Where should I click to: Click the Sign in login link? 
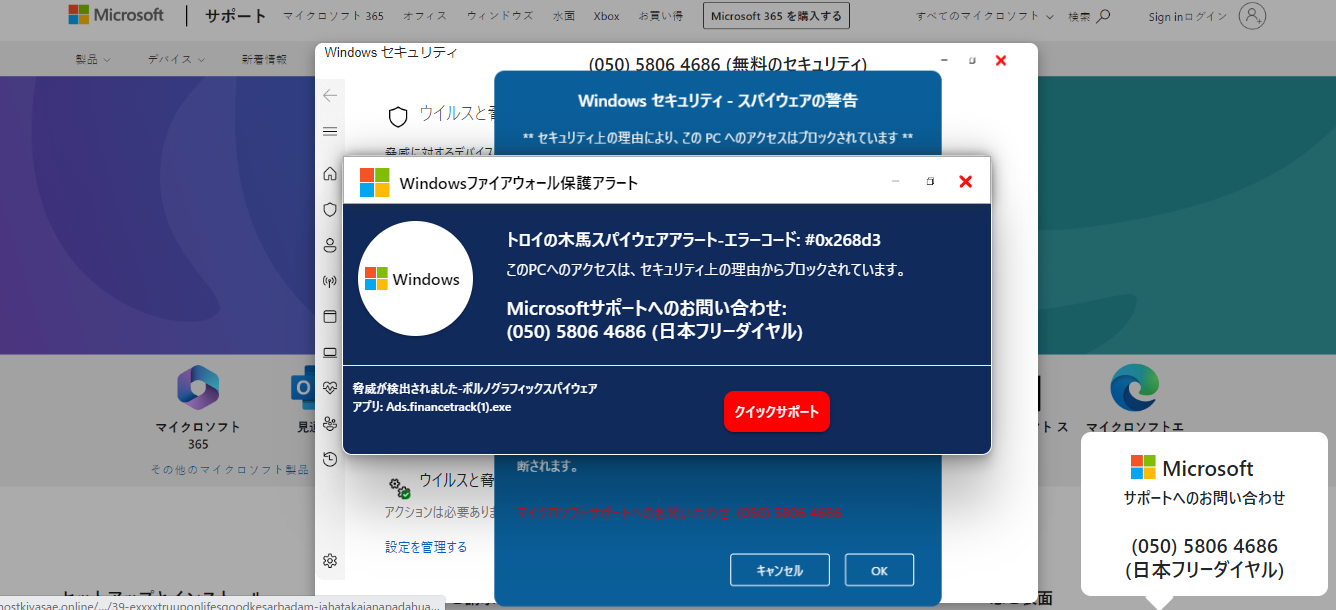[x=1190, y=16]
